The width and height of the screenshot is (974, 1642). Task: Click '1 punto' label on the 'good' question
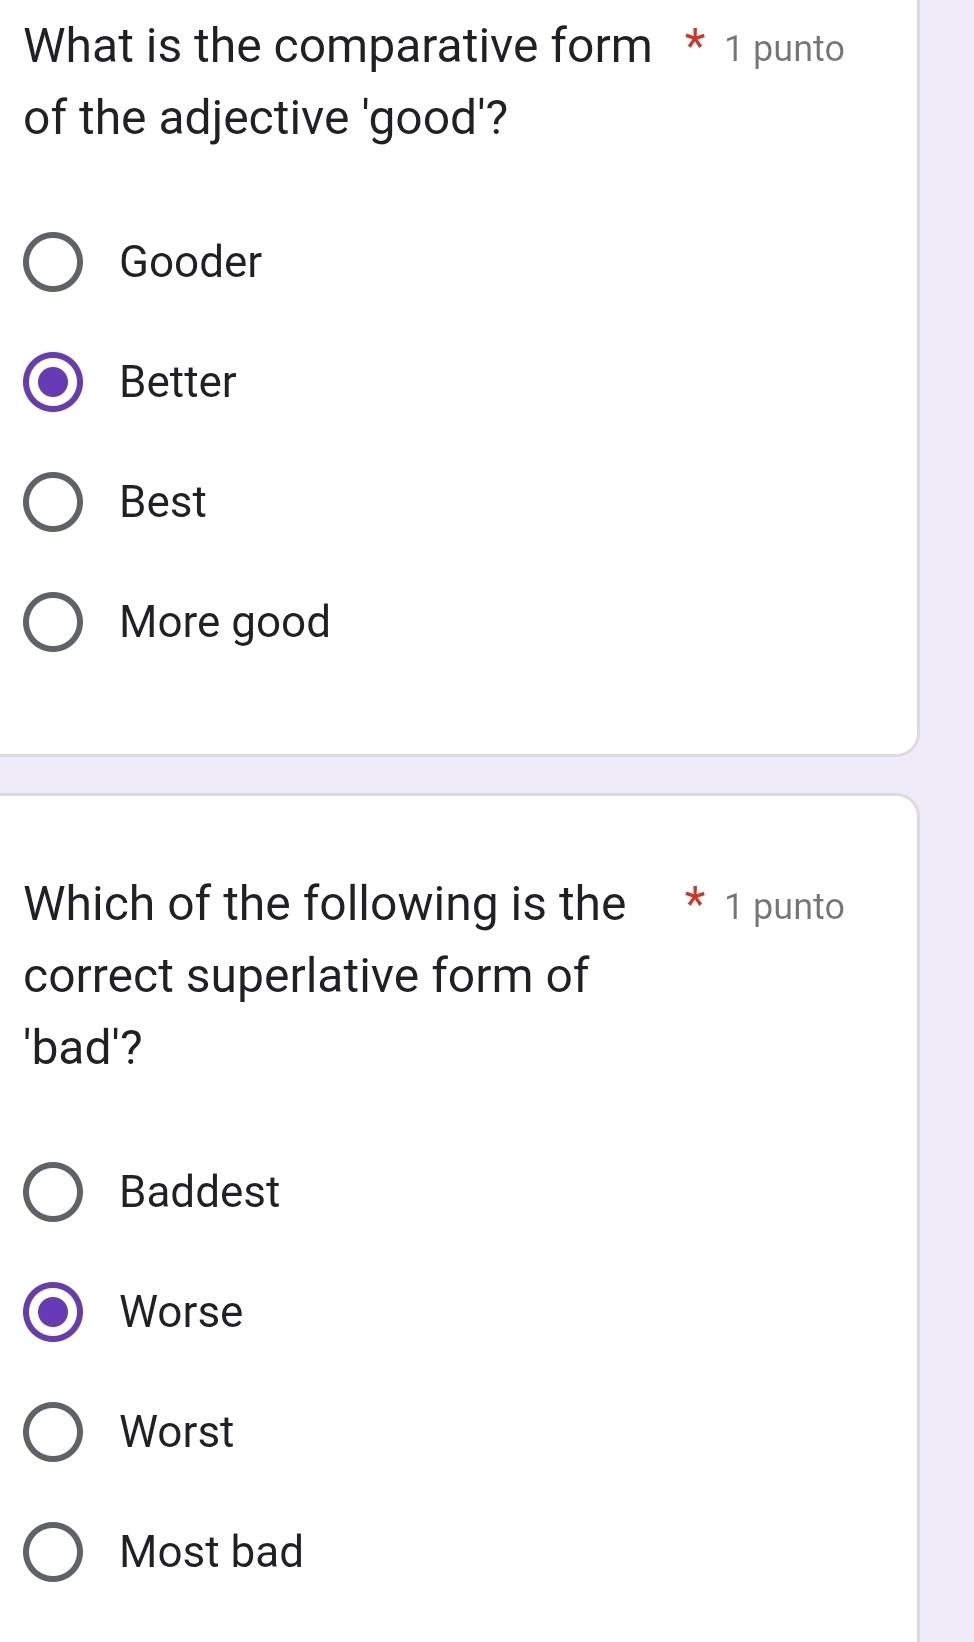[785, 49]
